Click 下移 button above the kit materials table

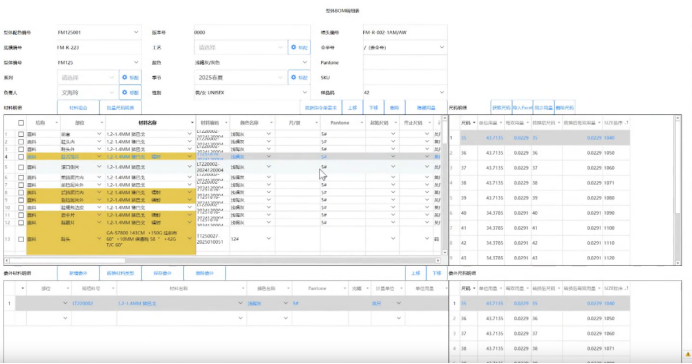point(437,274)
